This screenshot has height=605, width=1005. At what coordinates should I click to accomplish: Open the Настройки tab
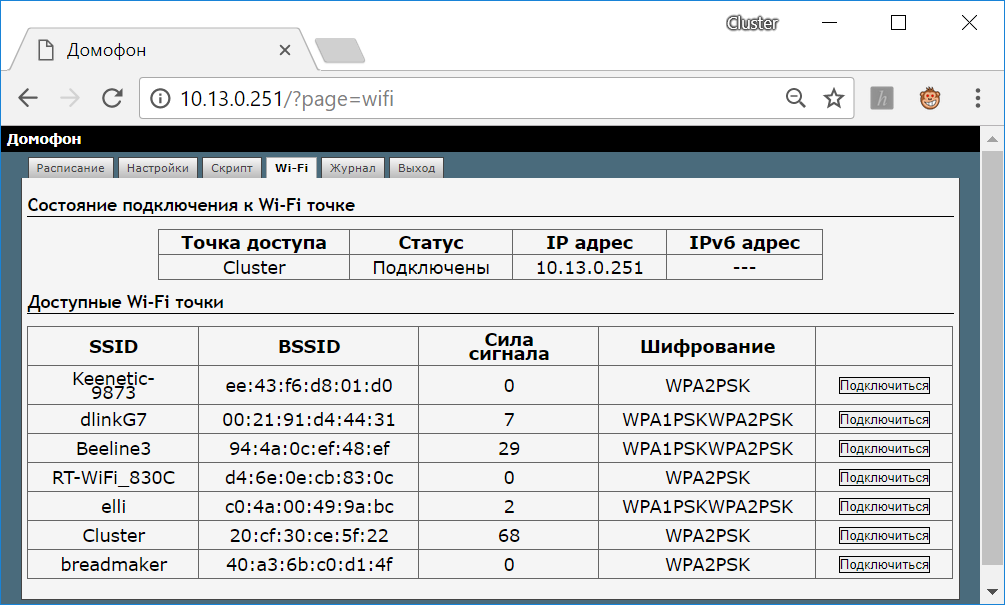point(158,167)
